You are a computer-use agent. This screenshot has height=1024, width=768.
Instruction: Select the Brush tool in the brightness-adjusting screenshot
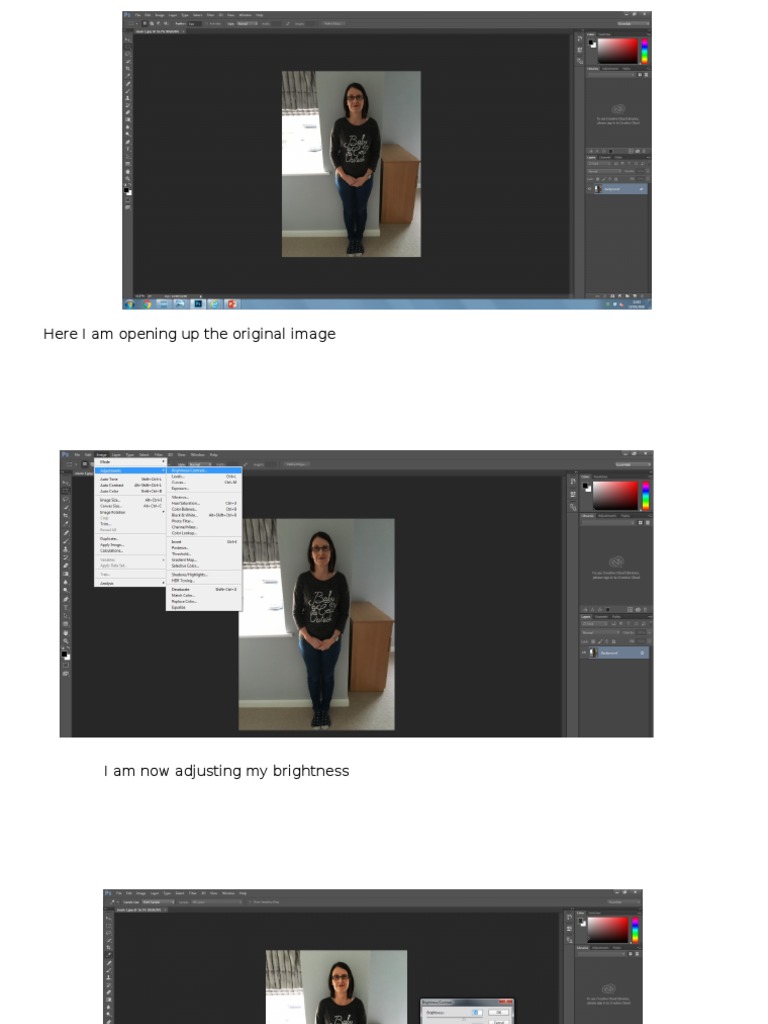tap(65, 541)
